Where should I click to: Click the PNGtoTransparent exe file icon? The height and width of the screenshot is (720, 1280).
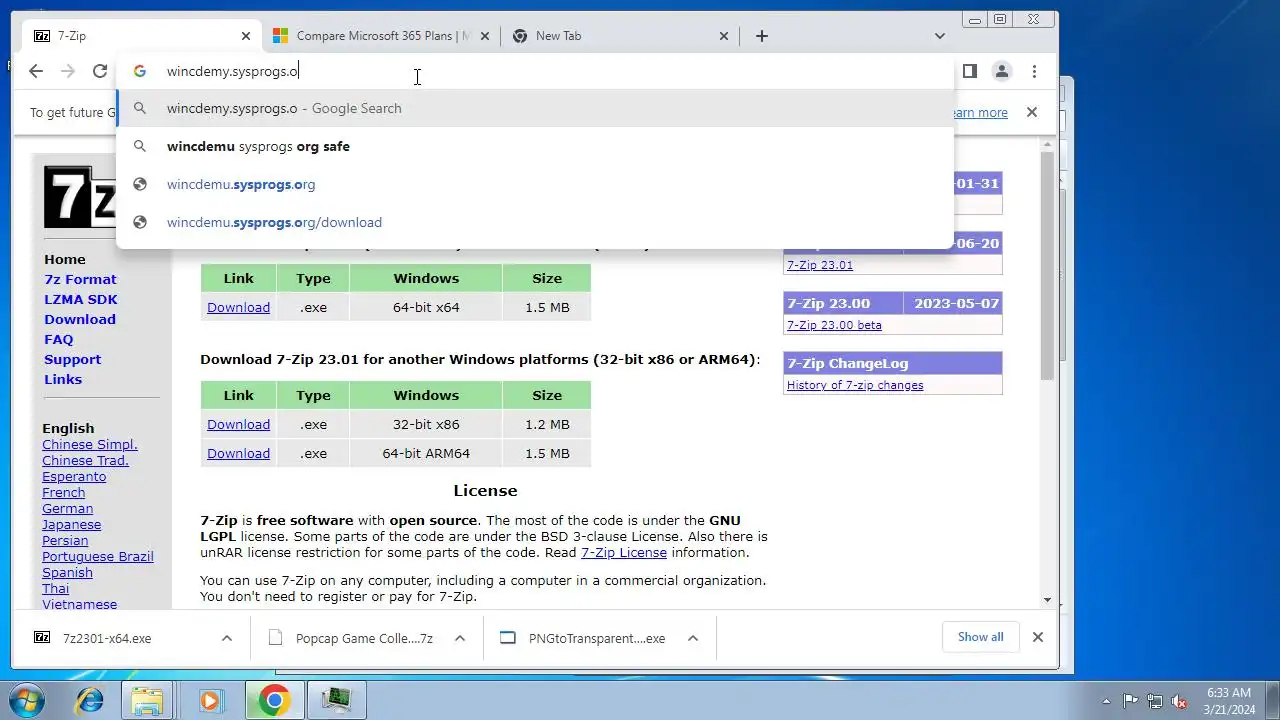(x=508, y=638)
